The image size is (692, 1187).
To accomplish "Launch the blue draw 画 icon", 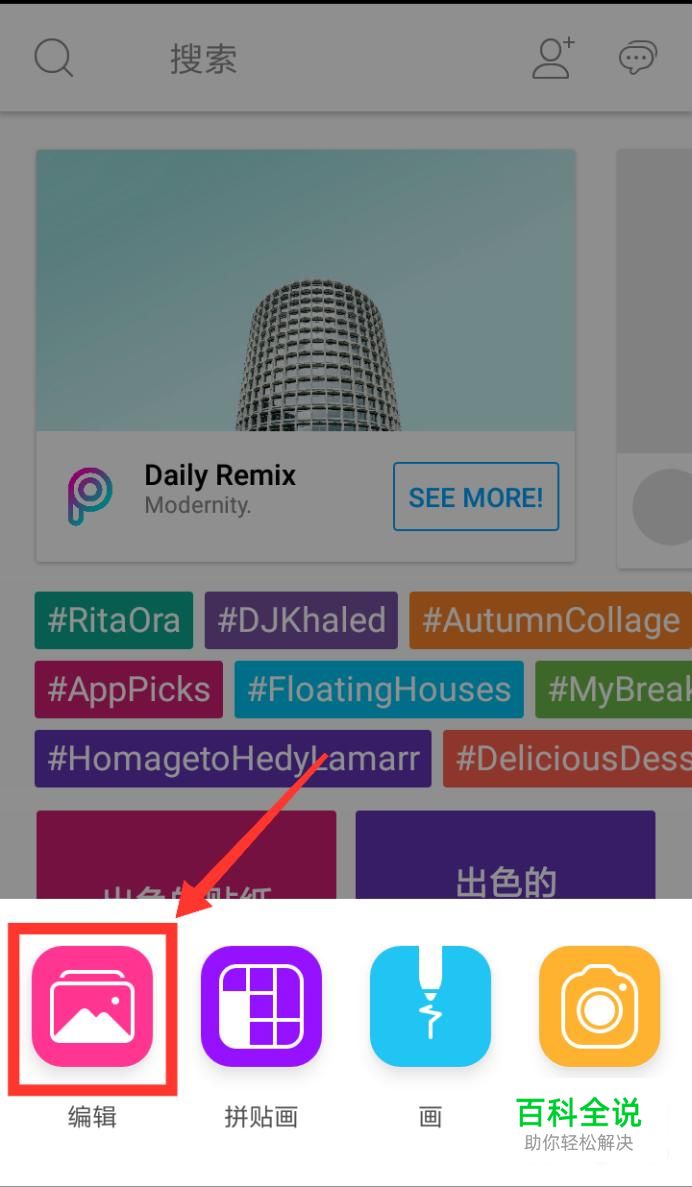I will 430,1006.
